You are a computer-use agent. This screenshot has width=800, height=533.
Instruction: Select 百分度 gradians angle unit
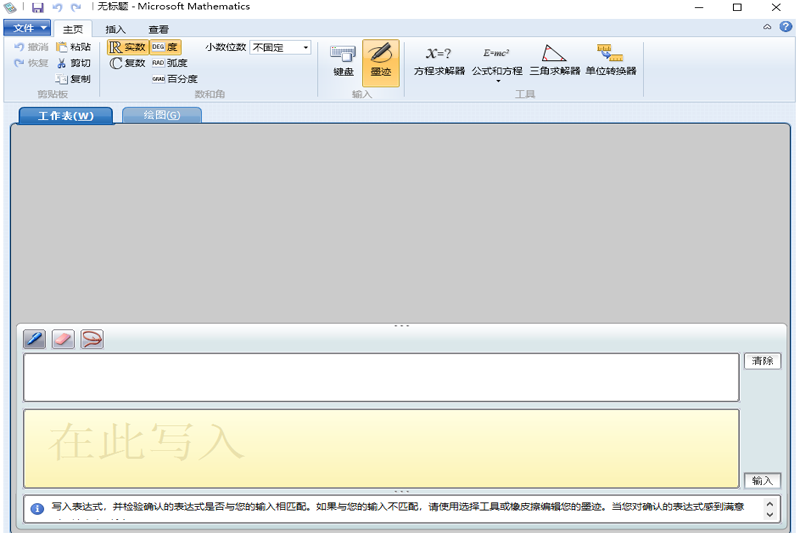click(174, 79)
